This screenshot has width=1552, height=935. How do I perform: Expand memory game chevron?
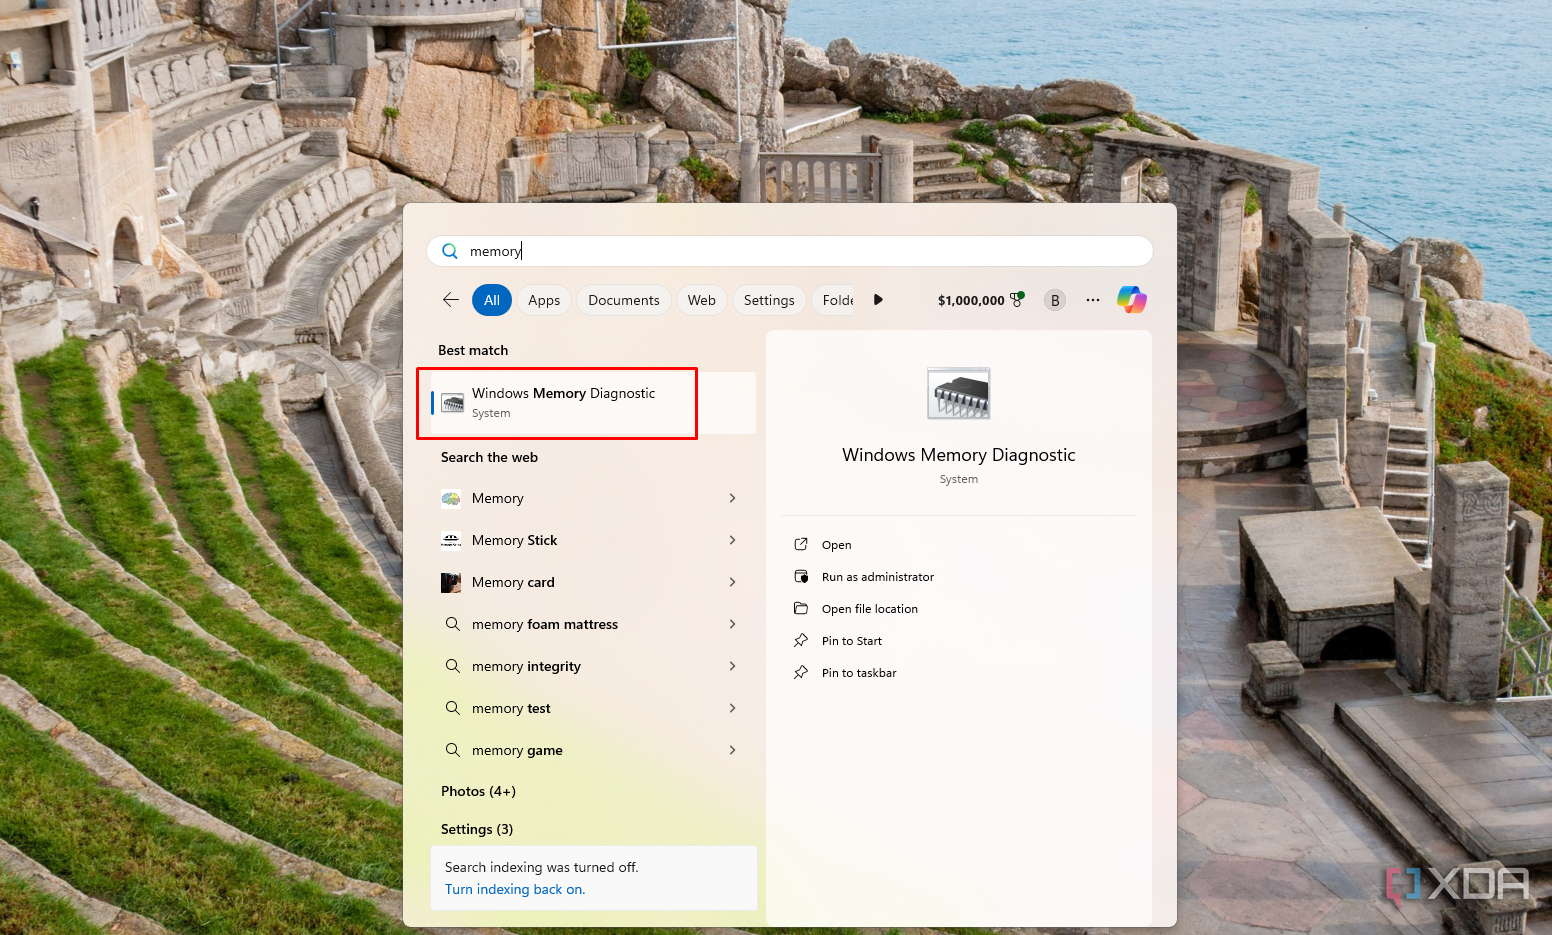(x=733, y=750)
